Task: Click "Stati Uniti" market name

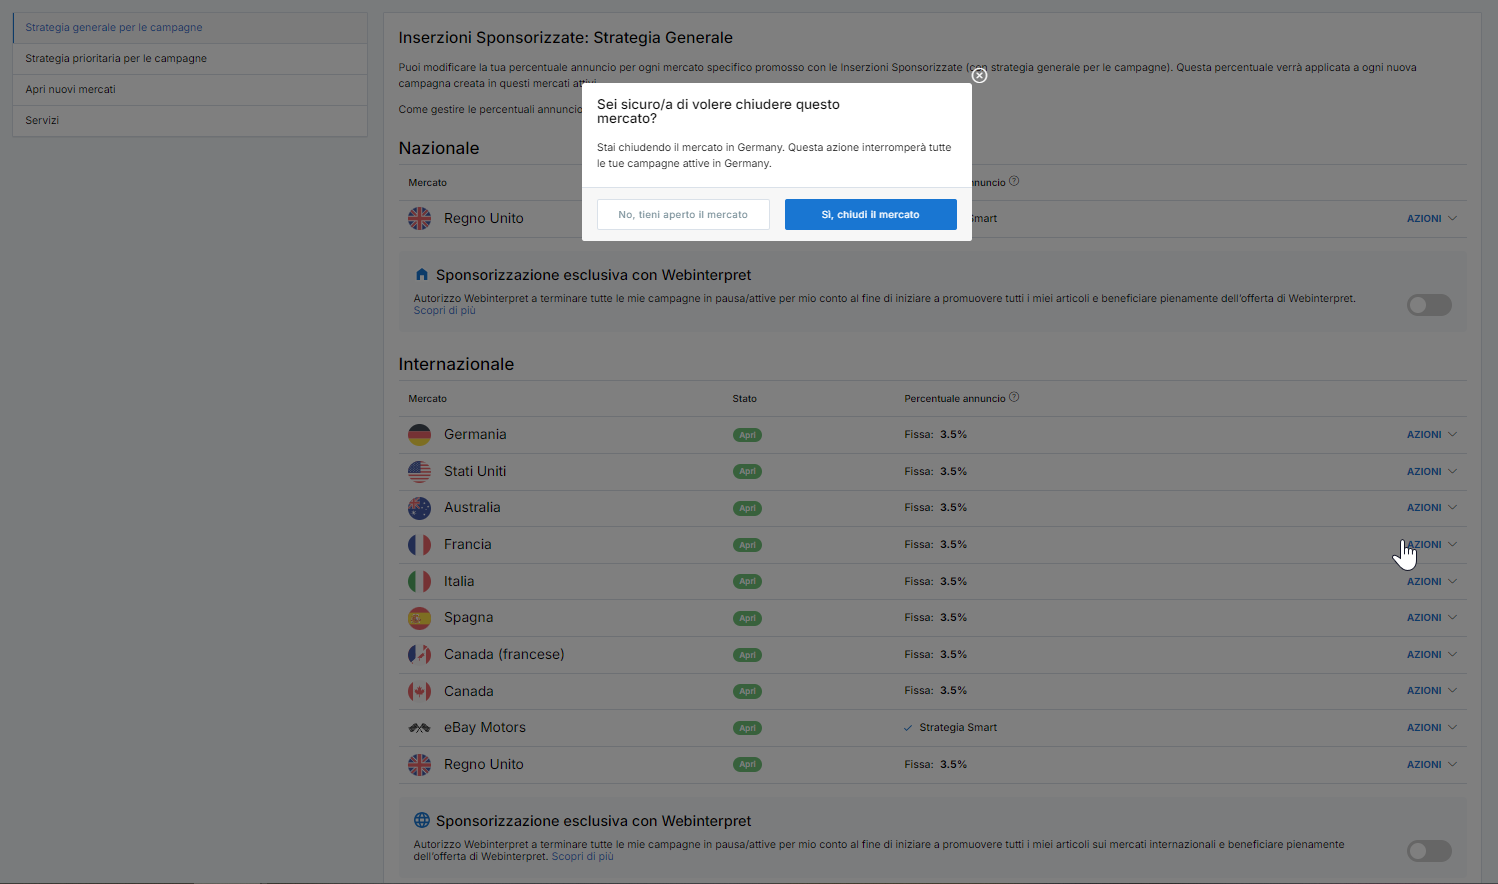Action: pyautogui.click(x=475, y=471)
